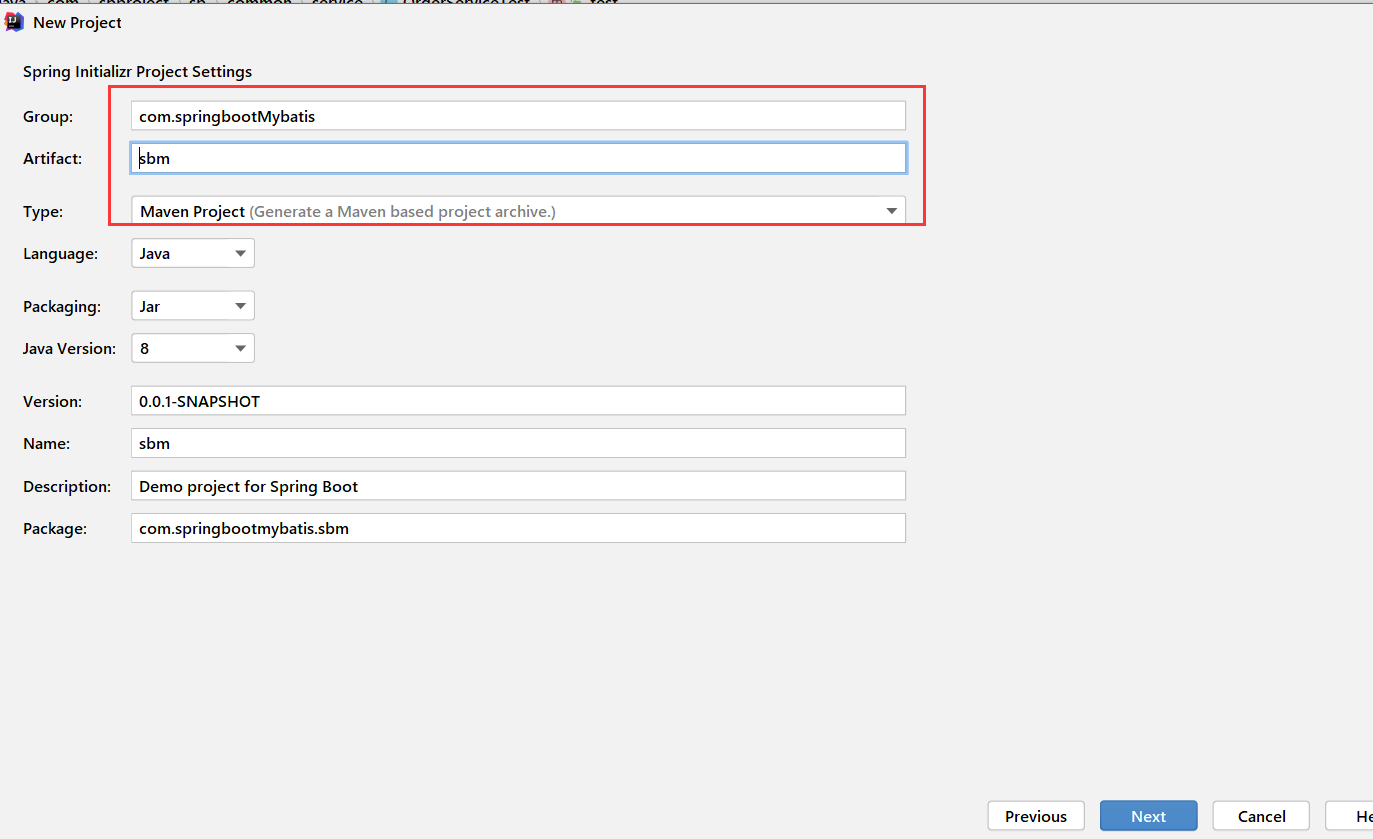Click the Name label
Screen dimensions: 1373x839
coord(46,443)
